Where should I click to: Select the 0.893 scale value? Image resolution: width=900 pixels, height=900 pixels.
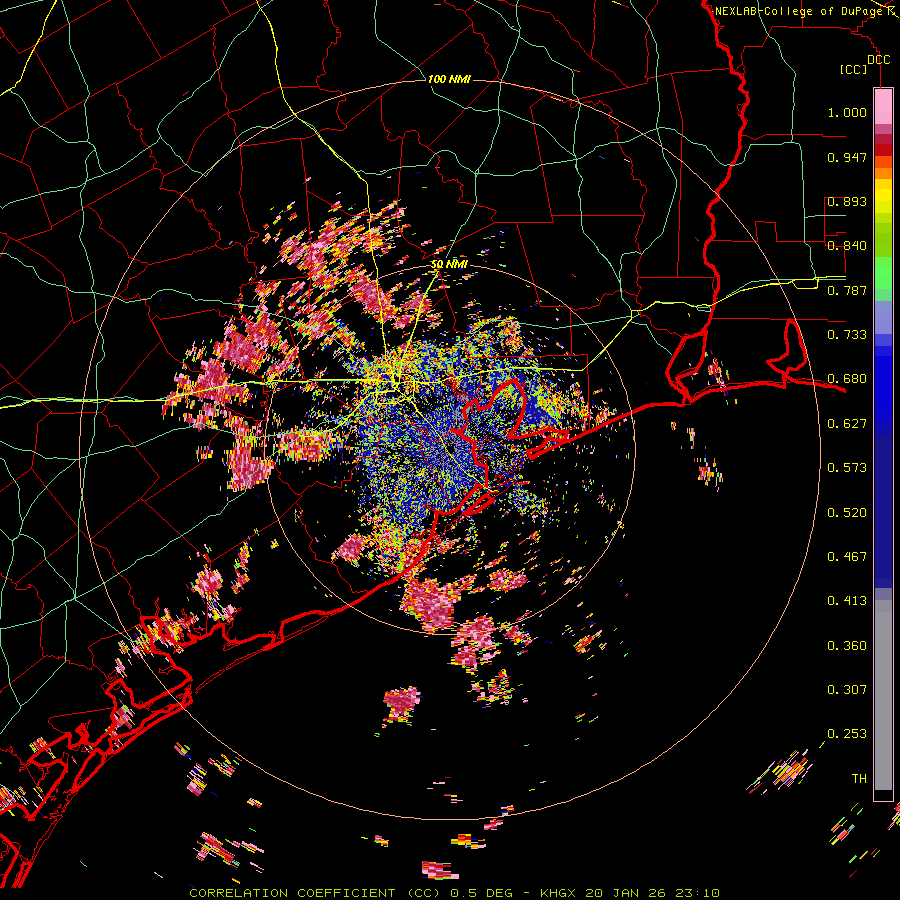click(847, 201)
